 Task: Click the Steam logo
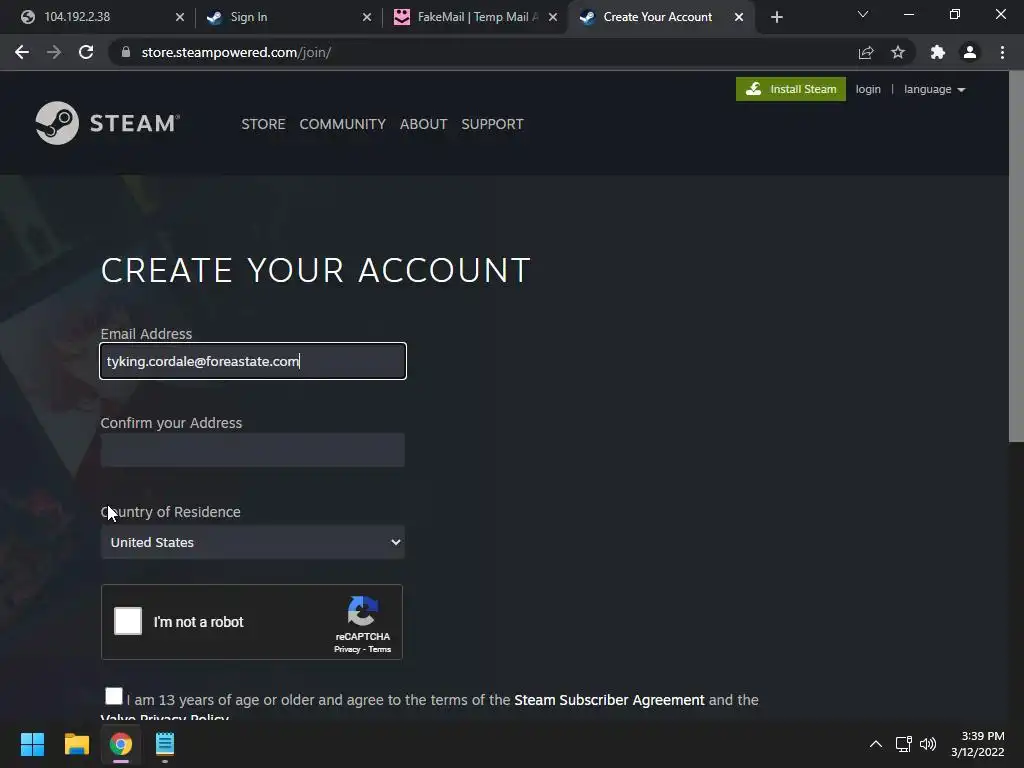108,123
